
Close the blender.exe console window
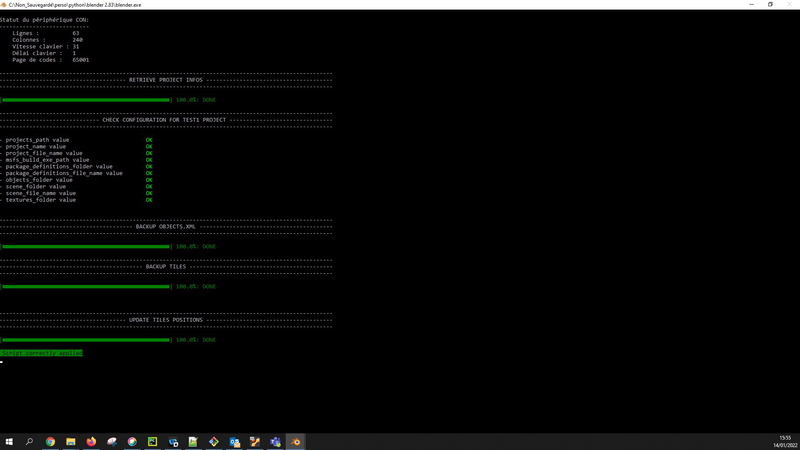[x=791, y=4]
